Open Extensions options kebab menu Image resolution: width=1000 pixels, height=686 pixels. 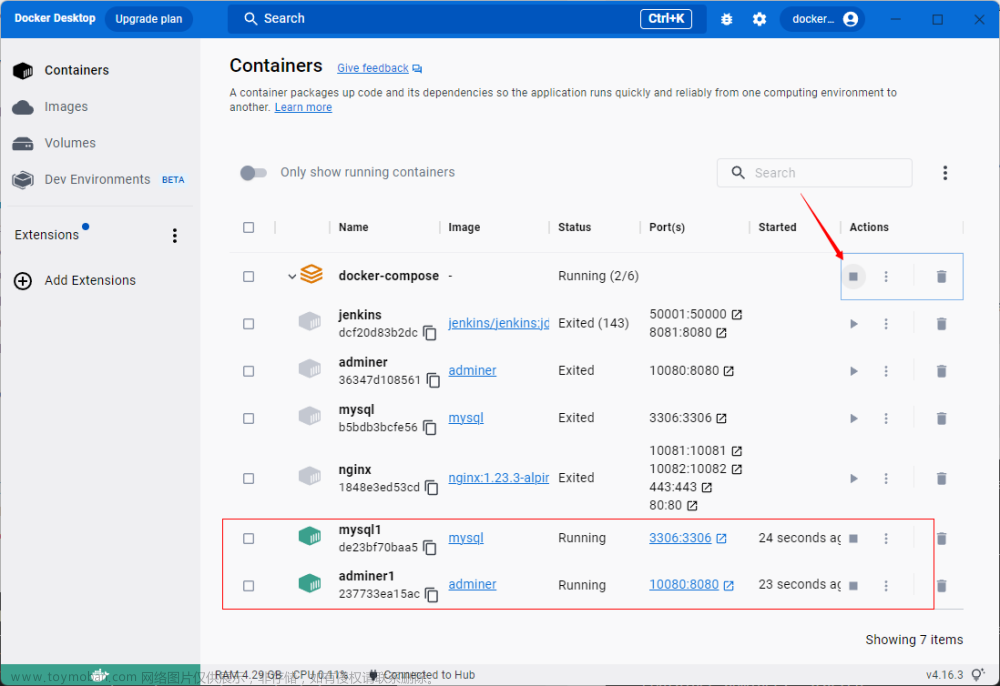(175, 236)
